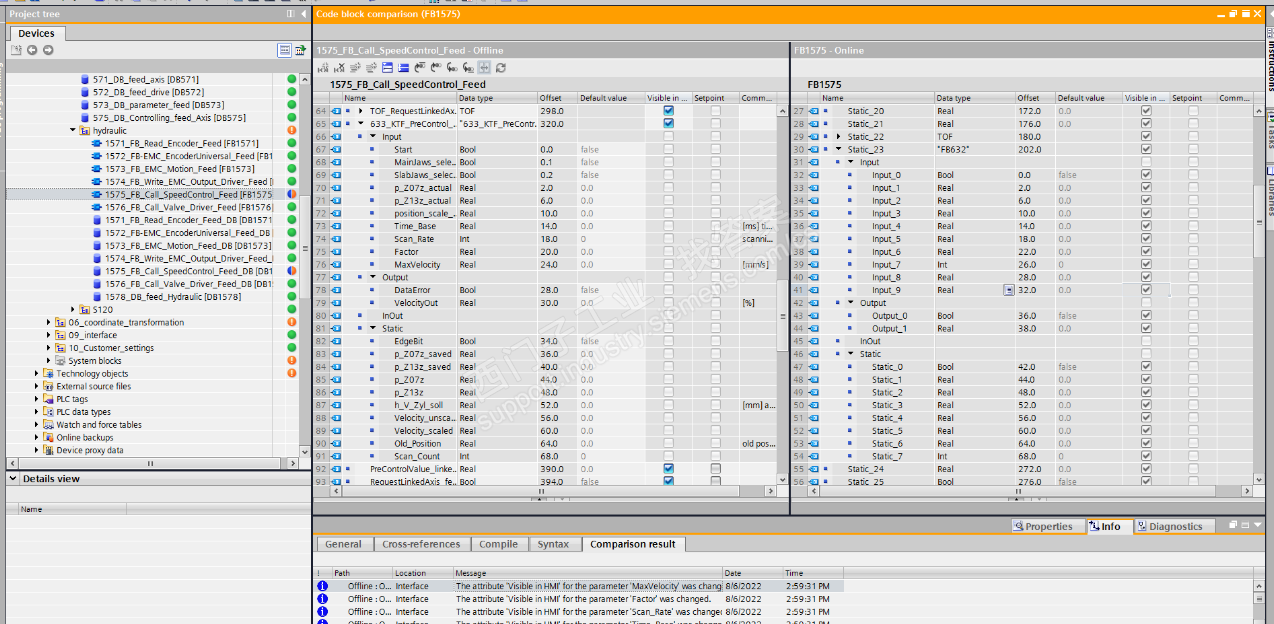The height and width of the screenshot is (624, 1274).
Task: Toggle Setpoint checkbox for TOF_RequestLinkedAx row
Action: click(x=715, y=111)
